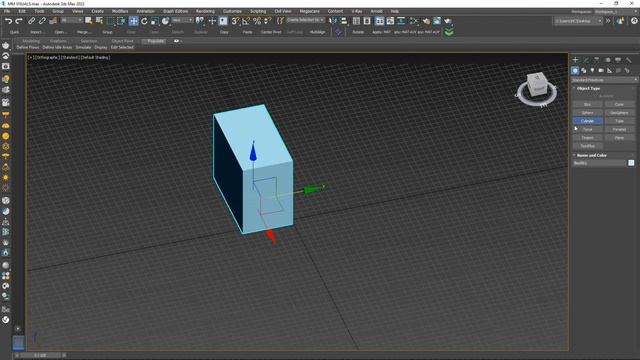The height and width of the screenshot is (360, 640).
Task: Click the Align tool icon
Action: (x=344, y=21)
